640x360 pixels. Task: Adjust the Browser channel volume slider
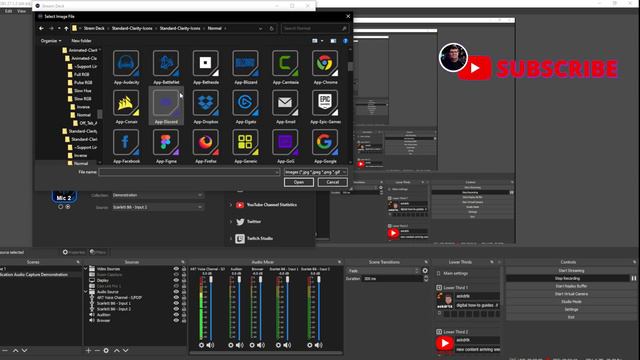pos(261,308)
